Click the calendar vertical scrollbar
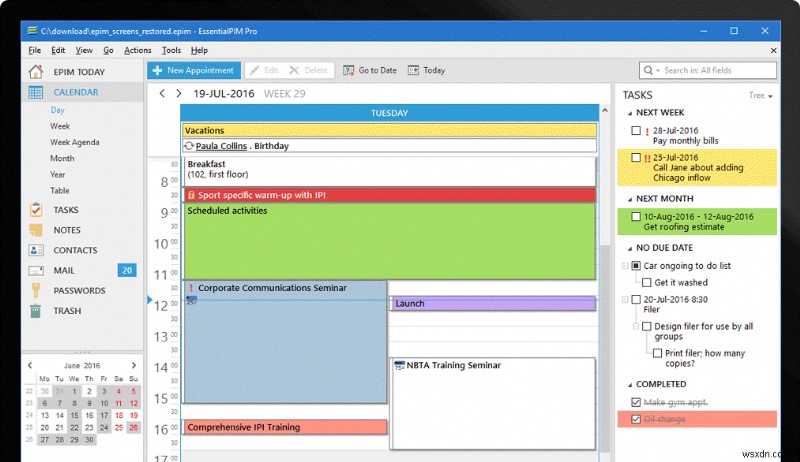The image size is (800, 462). pyautogui.click(x=605, y=347)
